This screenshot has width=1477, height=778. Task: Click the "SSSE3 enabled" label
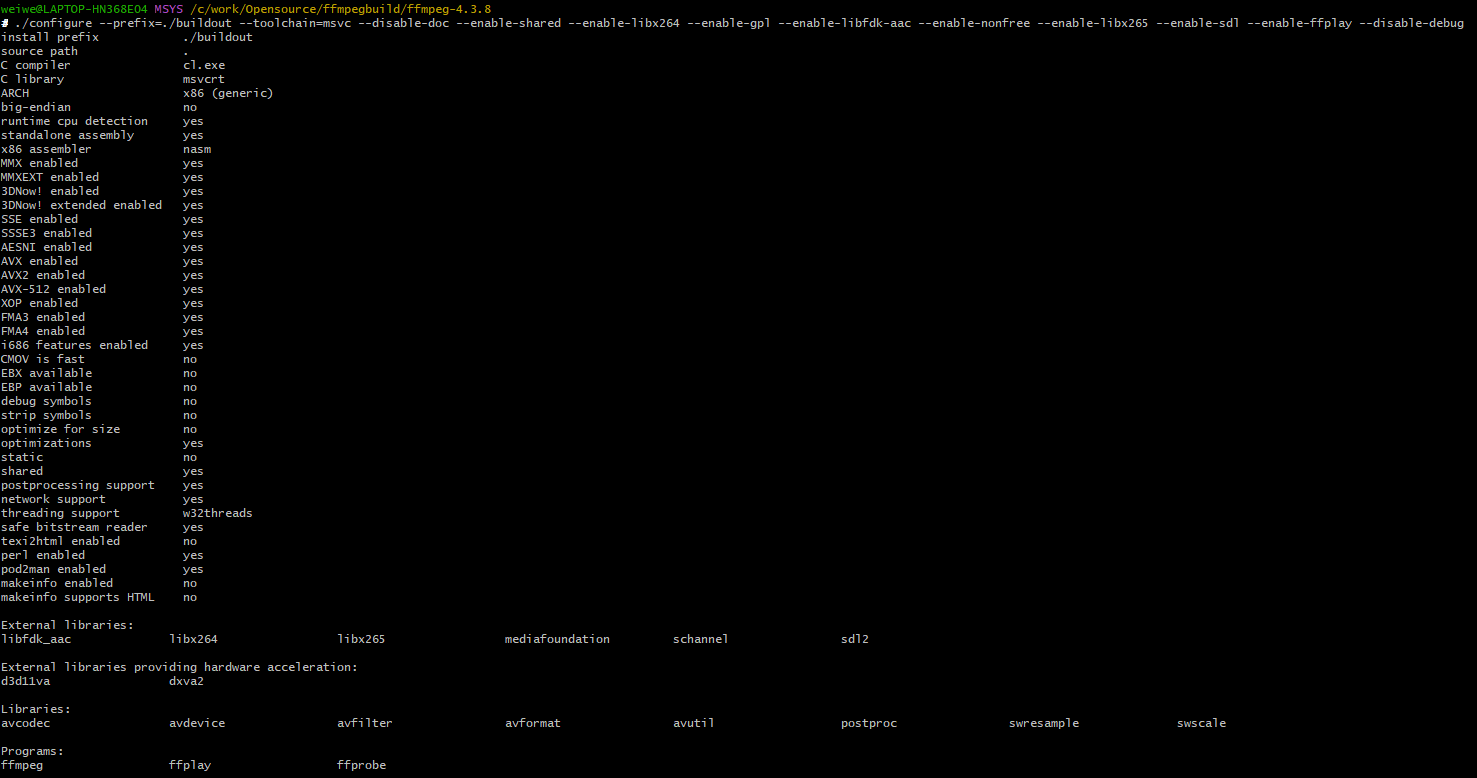tap(46, 233)
